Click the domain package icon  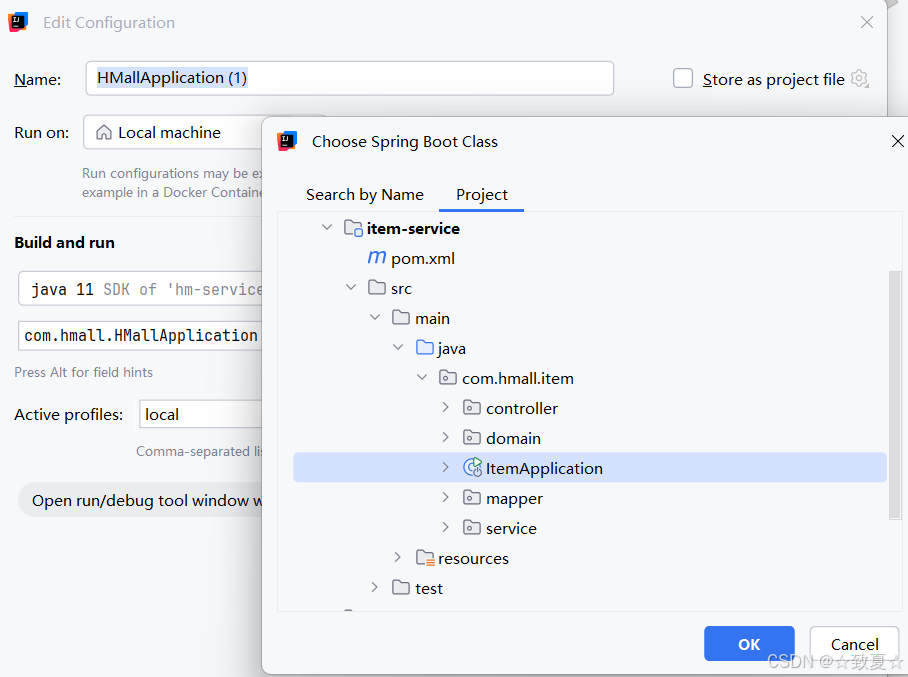coord(472,438)
